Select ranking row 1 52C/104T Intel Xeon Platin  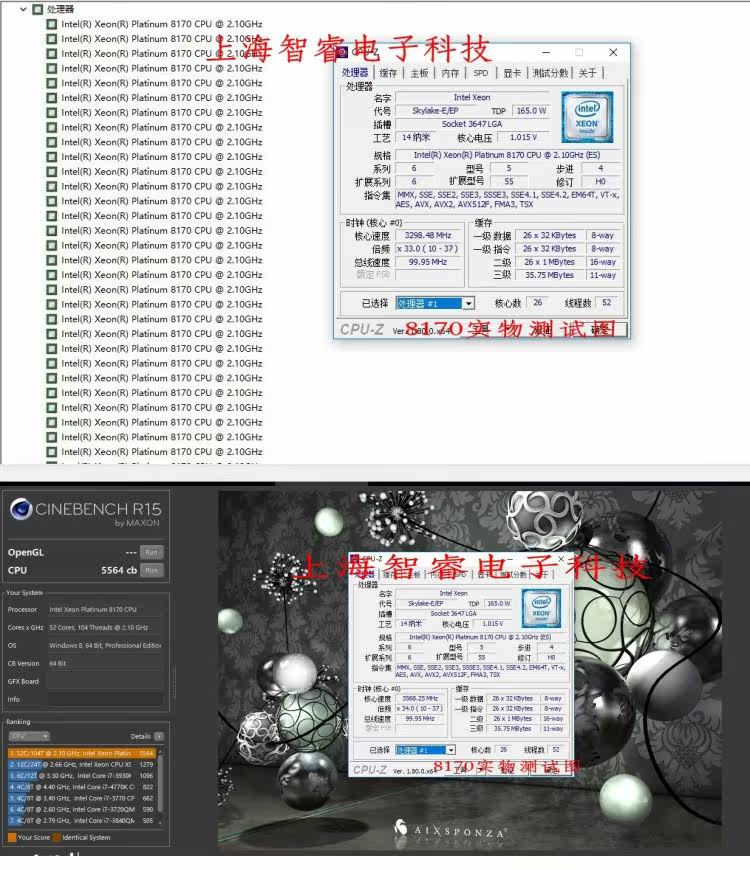pyautogui.click(x=81, y=753)
